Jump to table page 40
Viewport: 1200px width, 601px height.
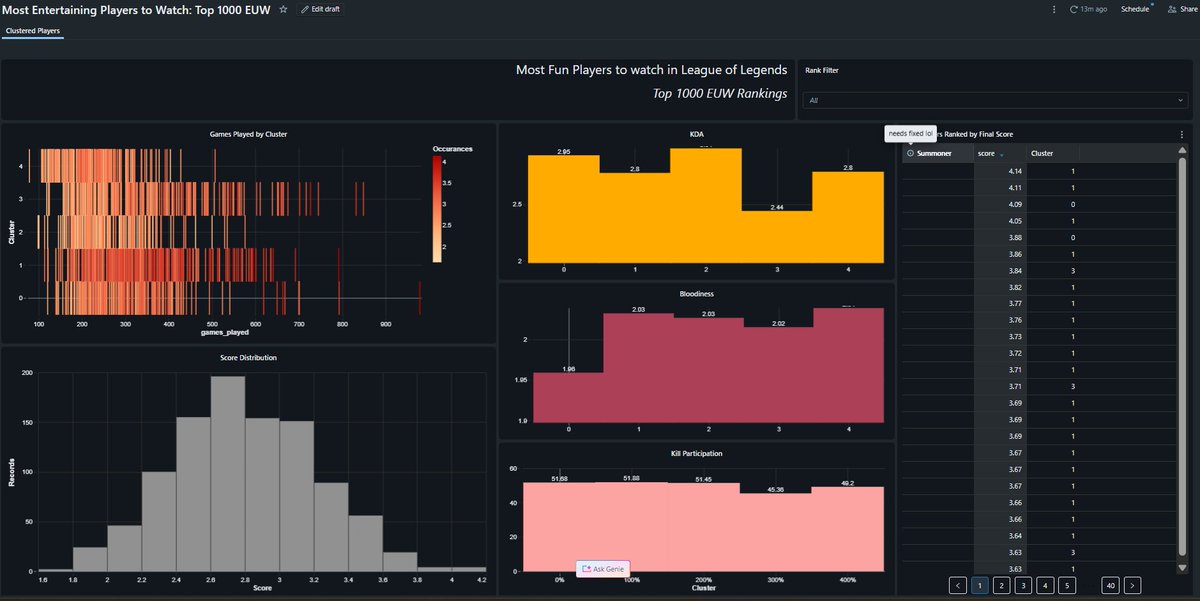point(1110,585)
